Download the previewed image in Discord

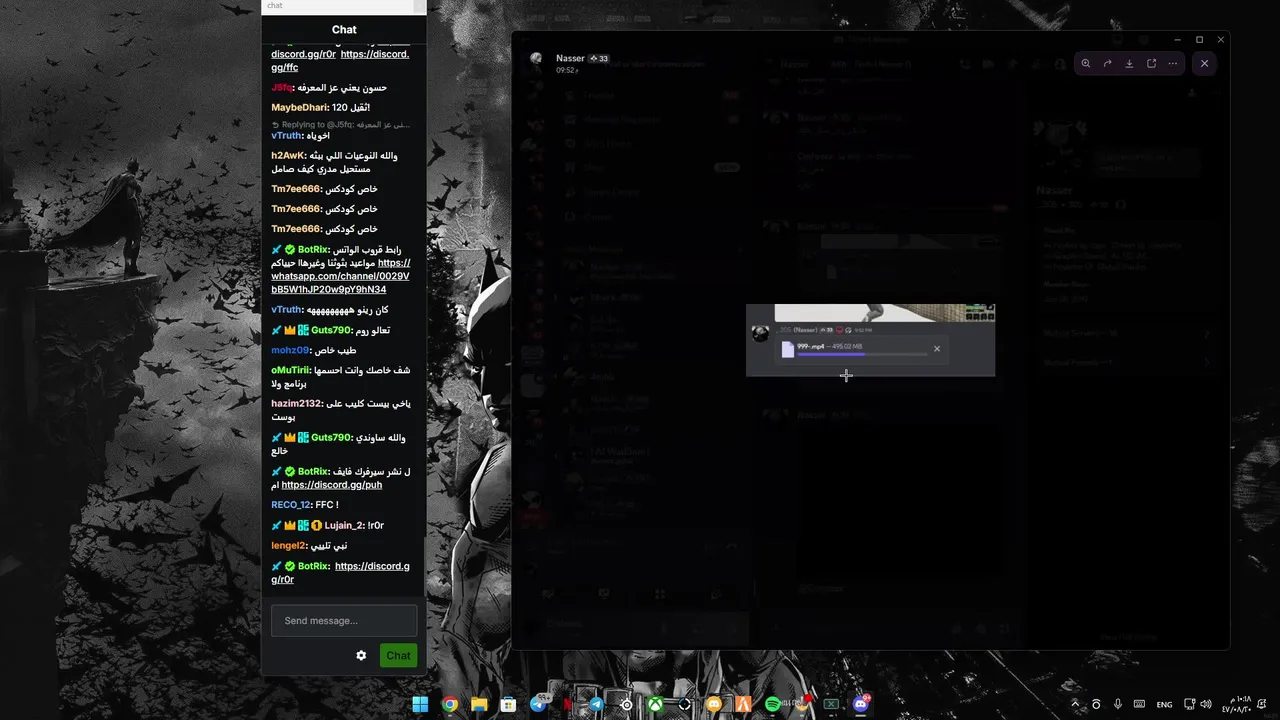coord(1129,63)
